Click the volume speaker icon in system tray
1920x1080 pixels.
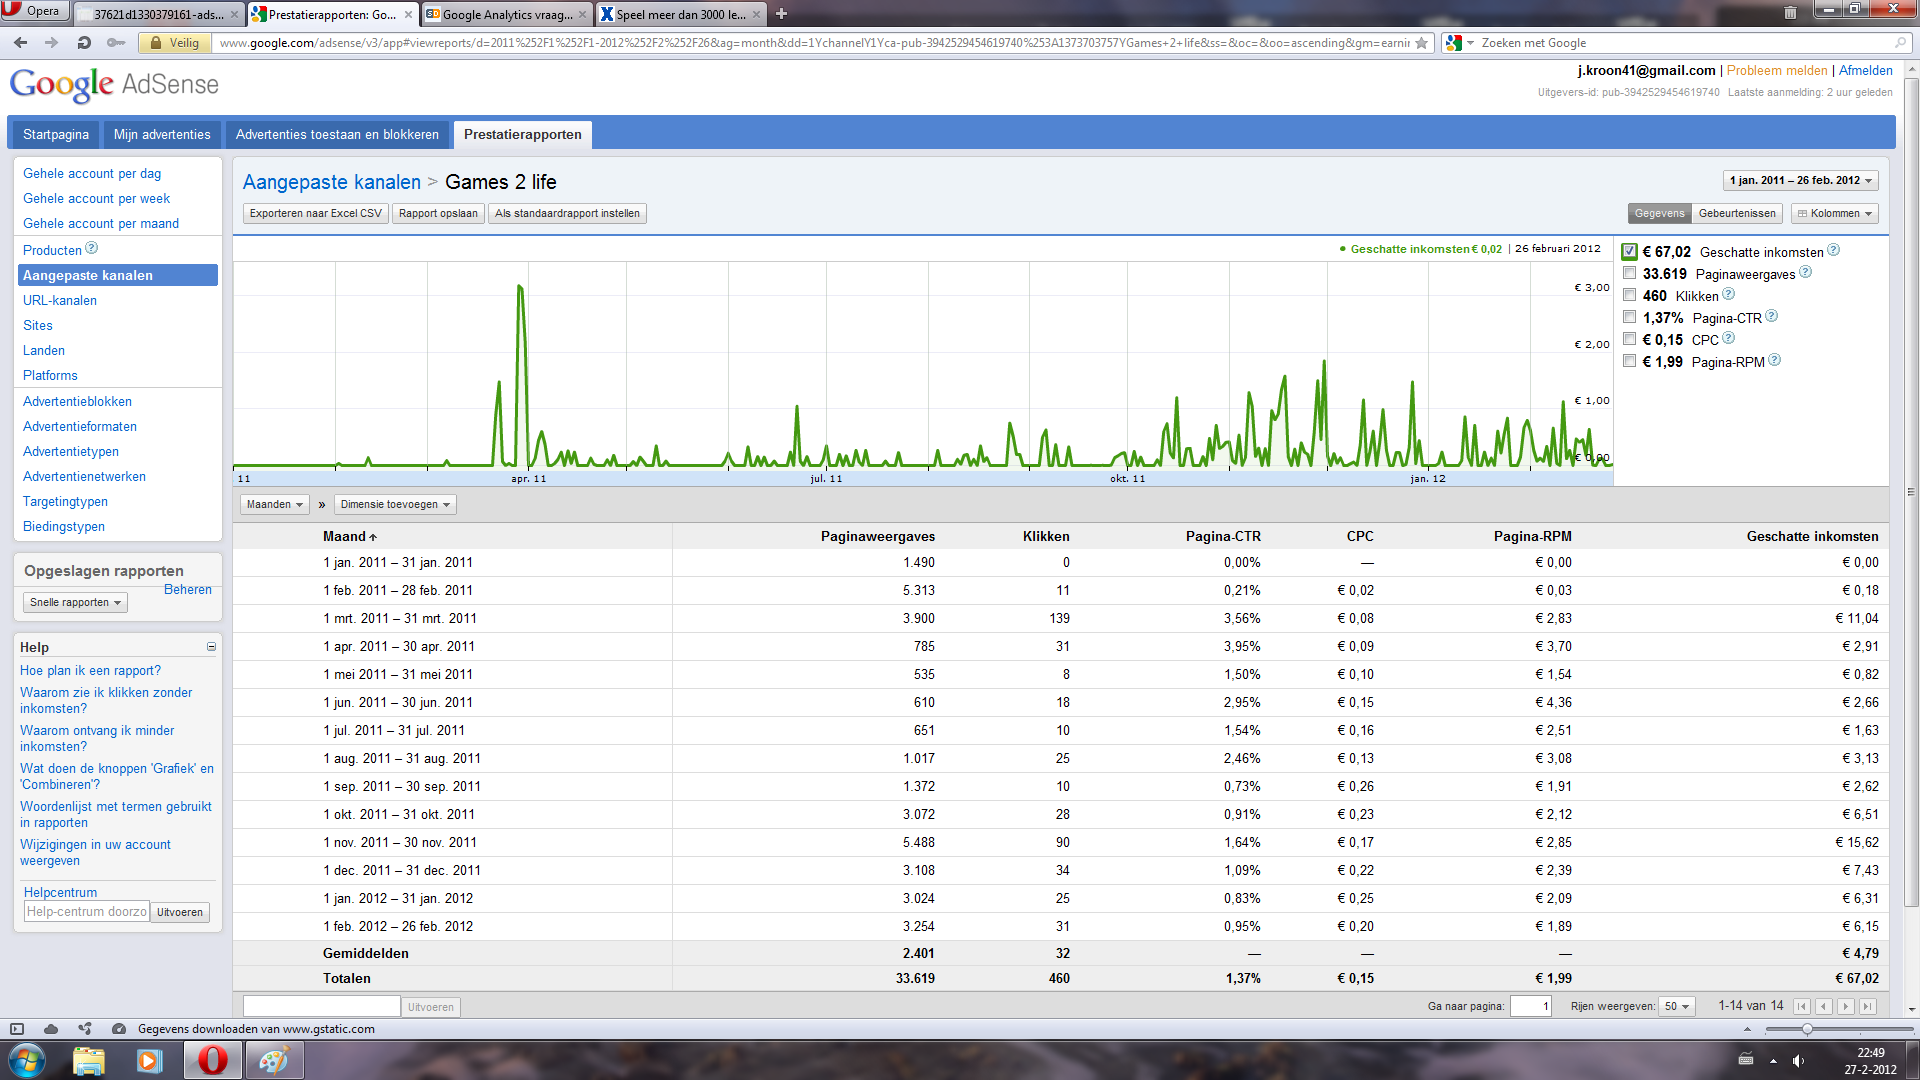1798,1061
